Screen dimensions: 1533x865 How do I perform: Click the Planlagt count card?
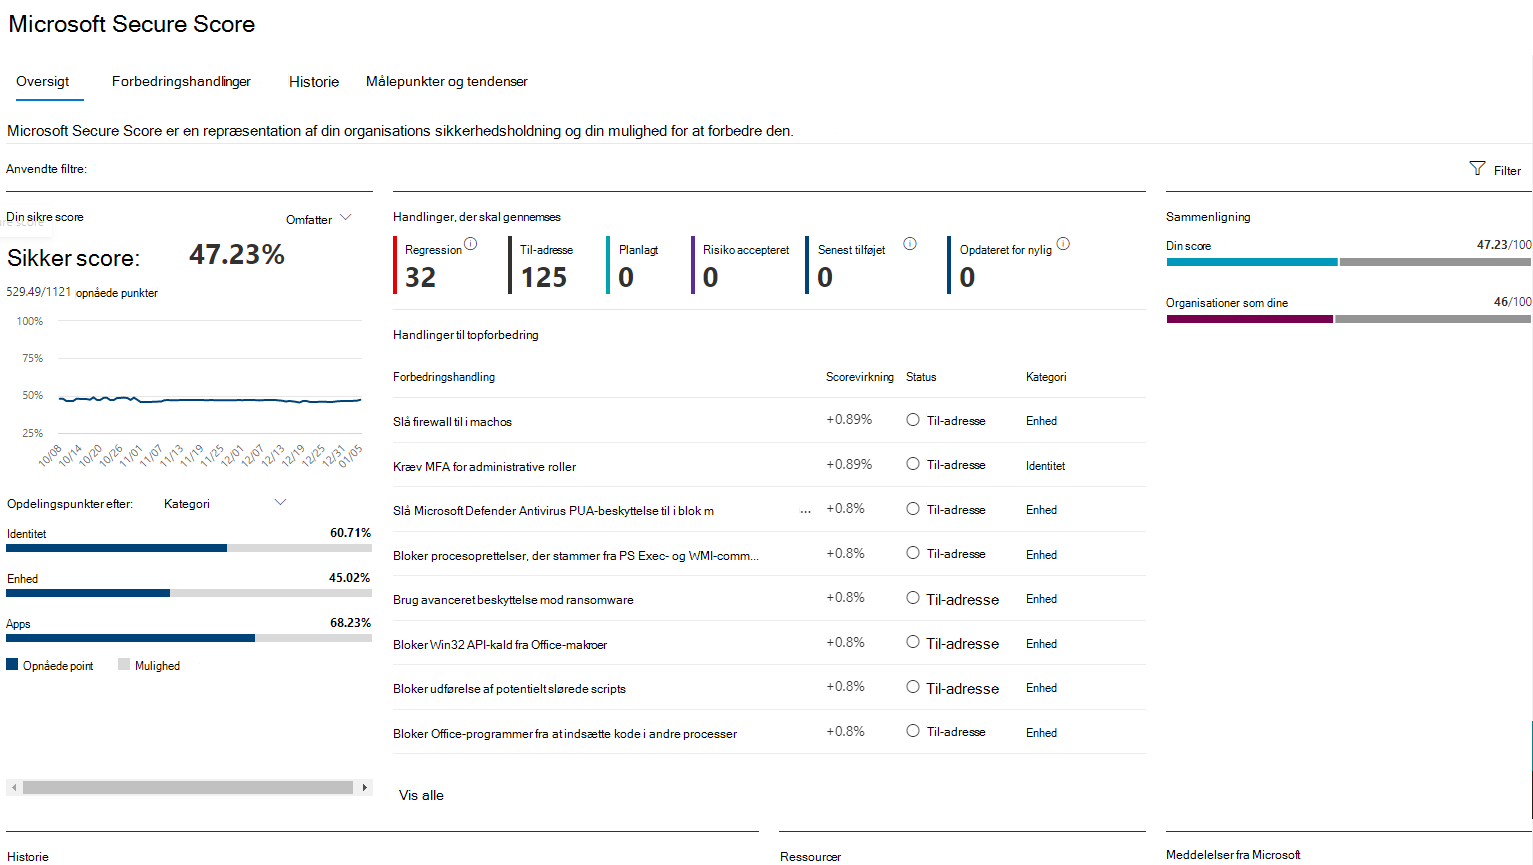[x=634, y=265]
